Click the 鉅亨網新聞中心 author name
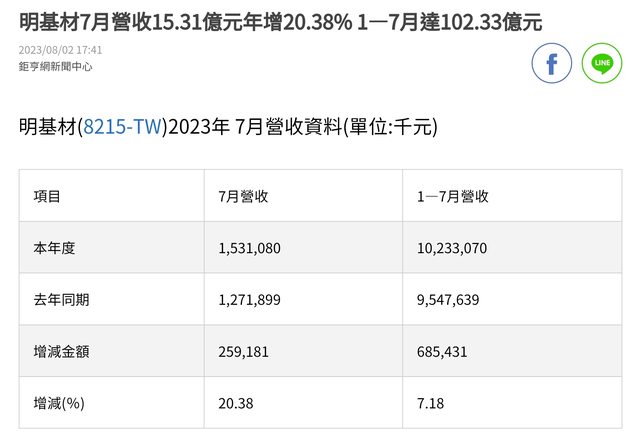This screenshot has height=442, width=640. coord(54,67)
